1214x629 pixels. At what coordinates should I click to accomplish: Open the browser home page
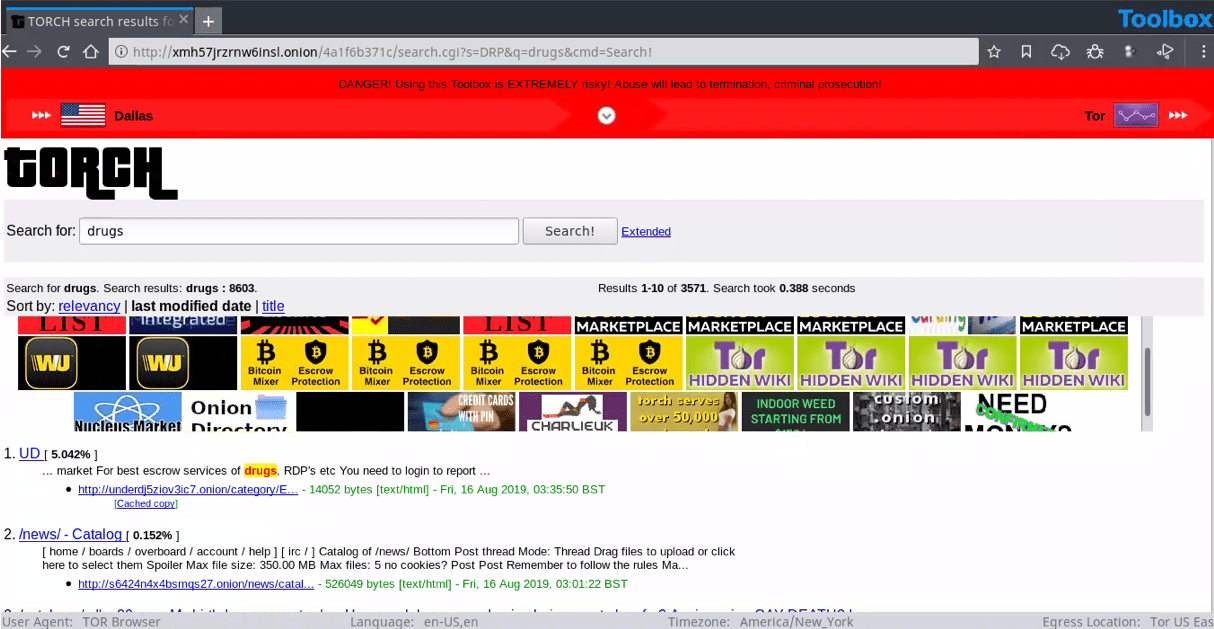click(x=91, y=51)
